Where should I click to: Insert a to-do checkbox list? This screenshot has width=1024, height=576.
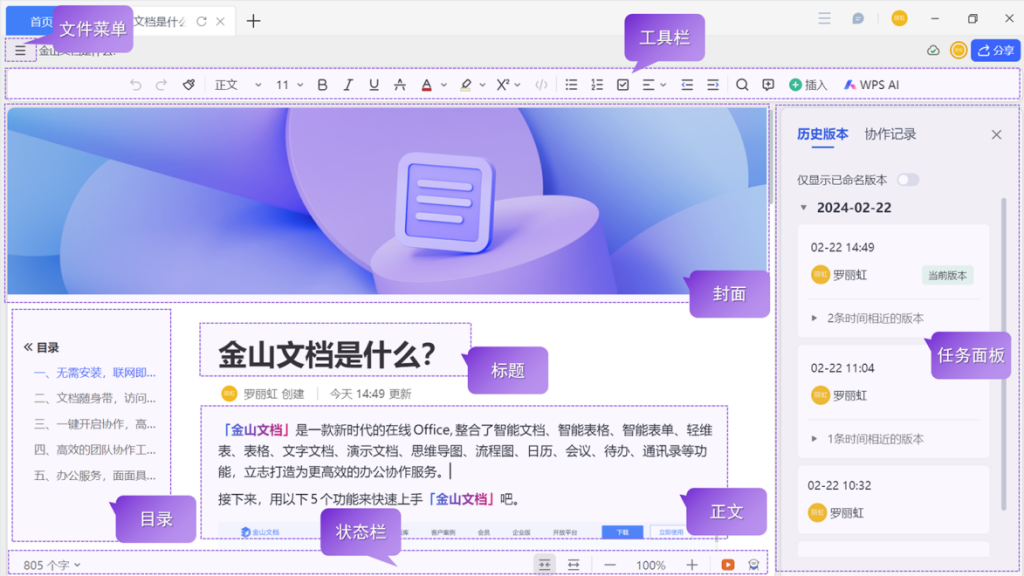coord(623,85)
